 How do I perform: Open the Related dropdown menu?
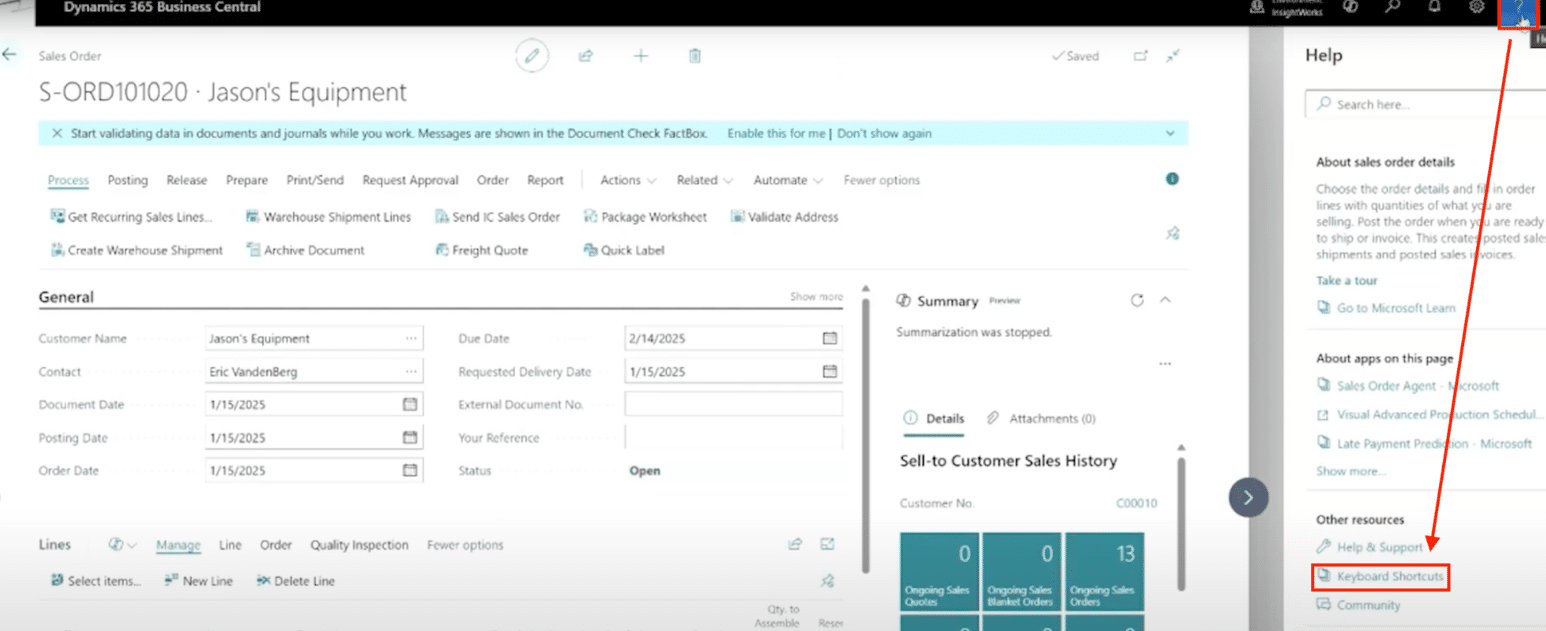(x=704, y=180)
